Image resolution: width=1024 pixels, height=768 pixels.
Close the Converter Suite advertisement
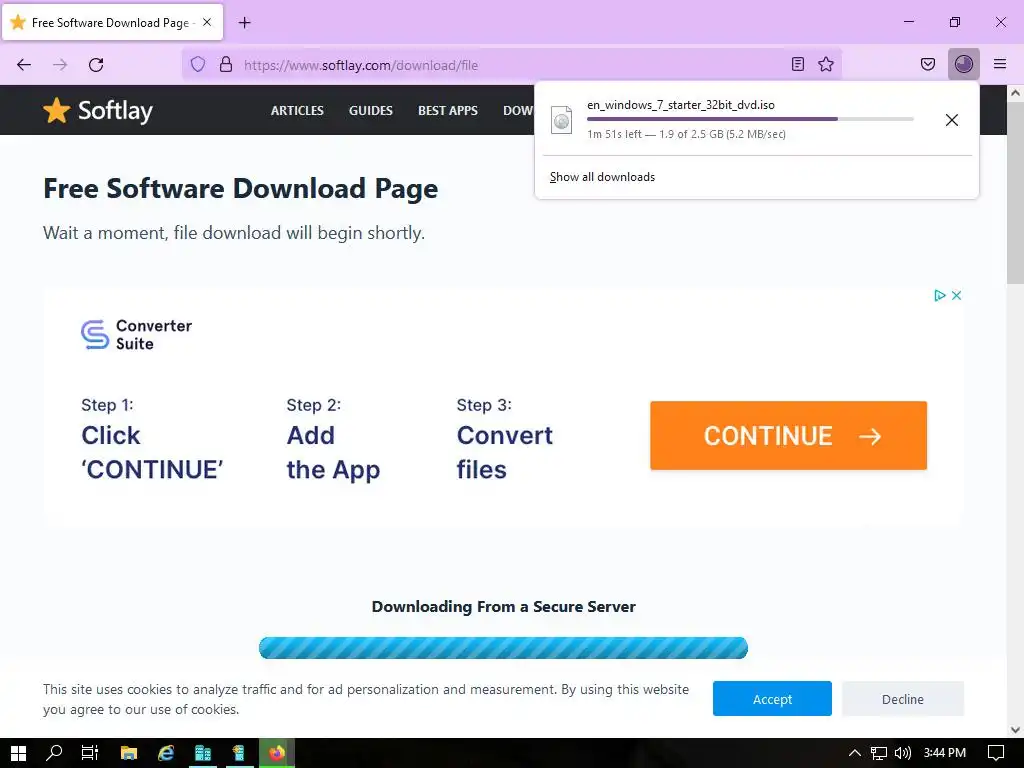click(956, 295)
